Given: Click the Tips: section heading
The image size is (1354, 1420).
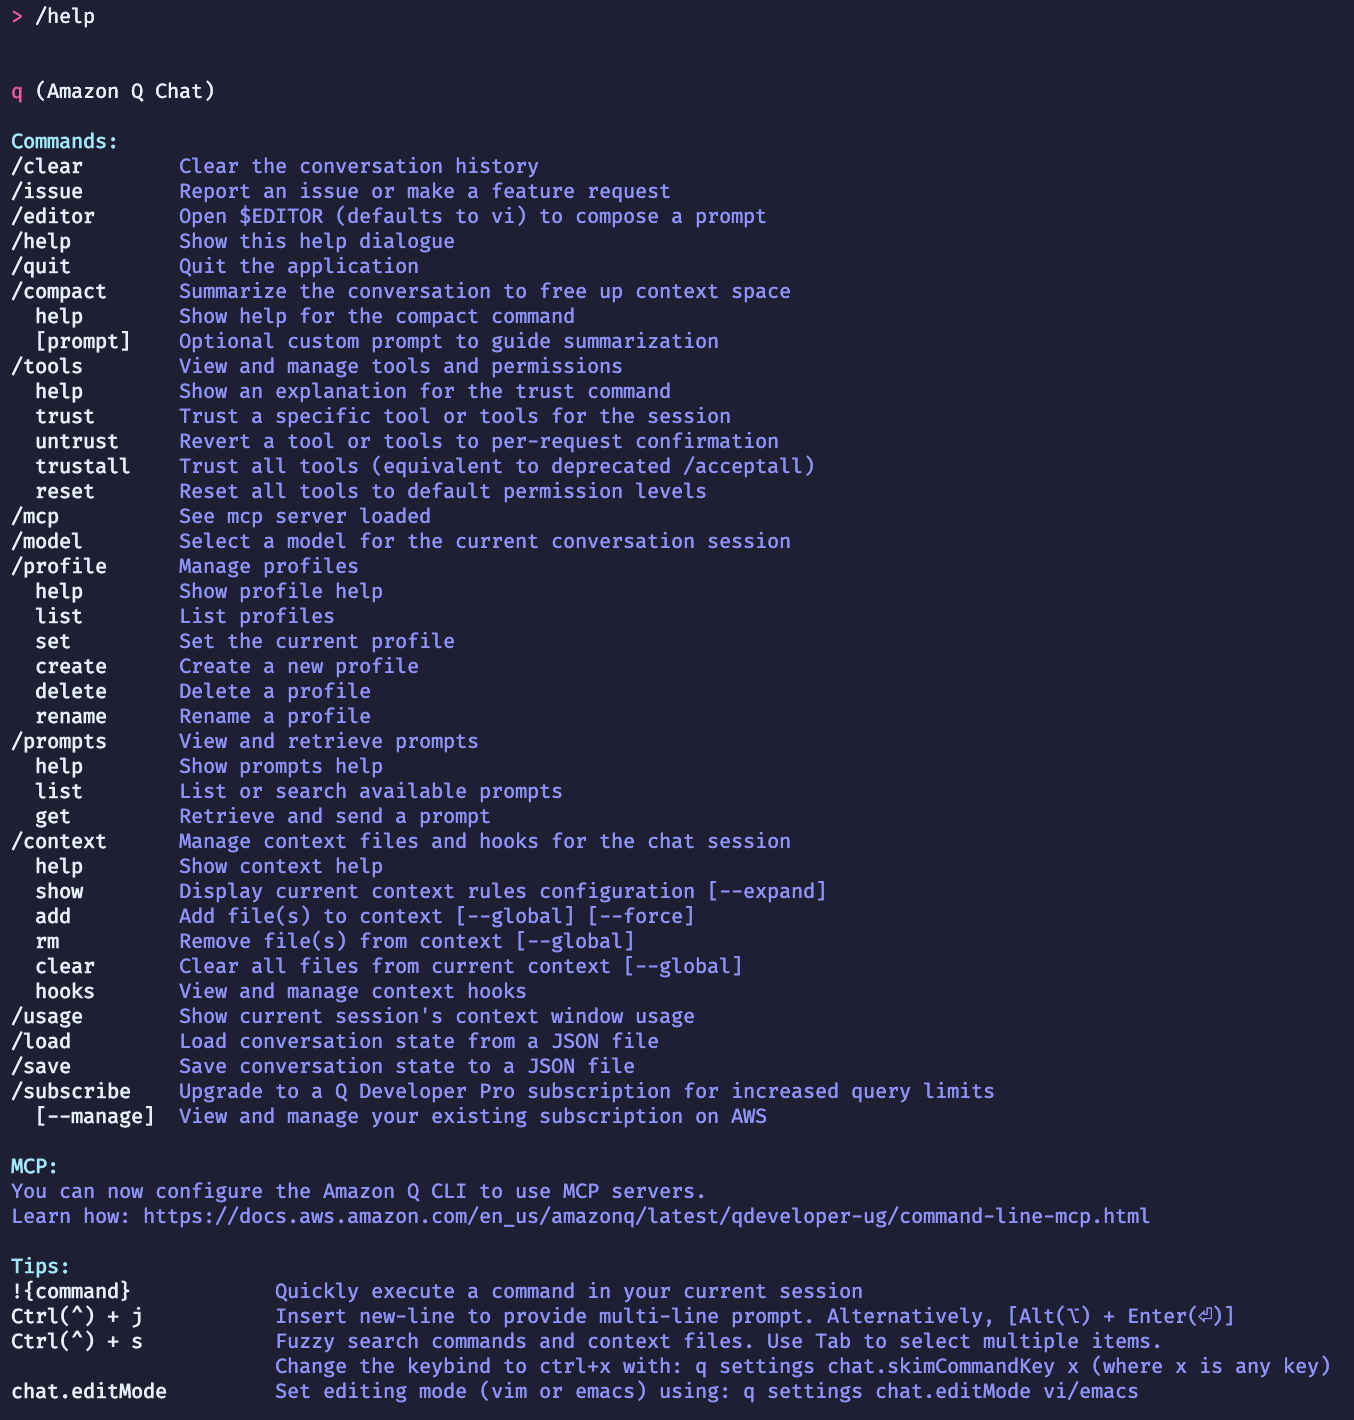Looking at the screenshot, I should click(41, 1266).
